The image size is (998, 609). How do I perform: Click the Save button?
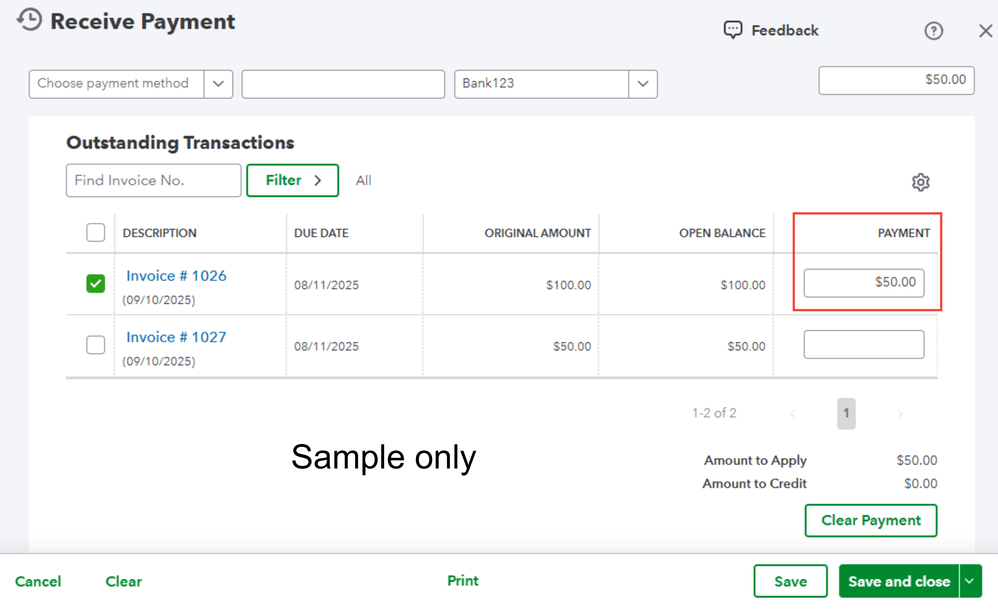tap(790, 581)
